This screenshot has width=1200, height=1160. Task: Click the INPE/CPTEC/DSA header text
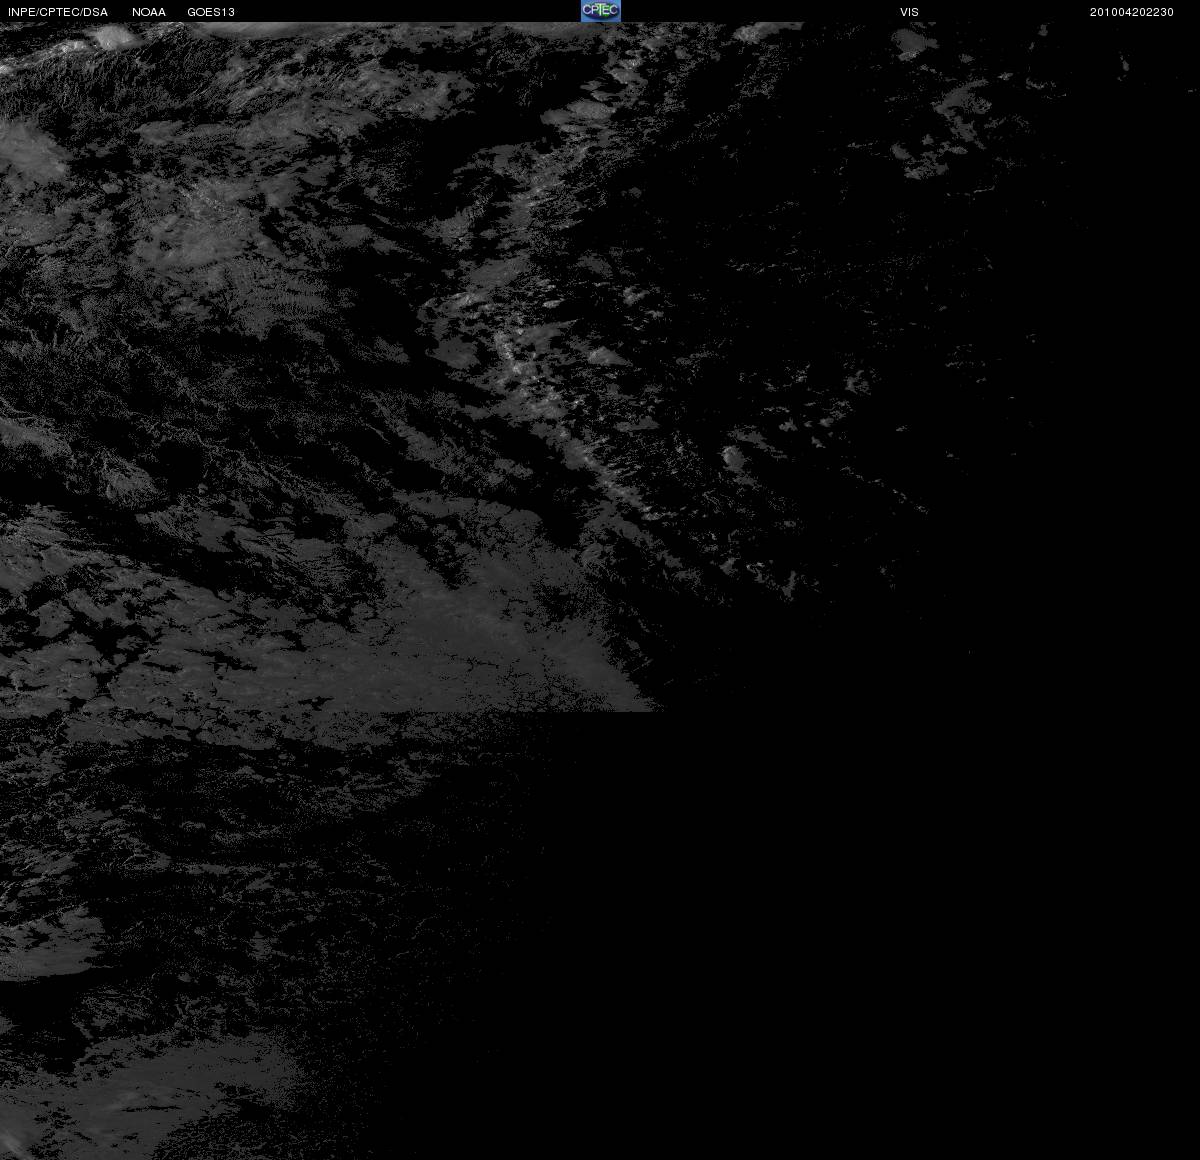click(x=58, y=12)
